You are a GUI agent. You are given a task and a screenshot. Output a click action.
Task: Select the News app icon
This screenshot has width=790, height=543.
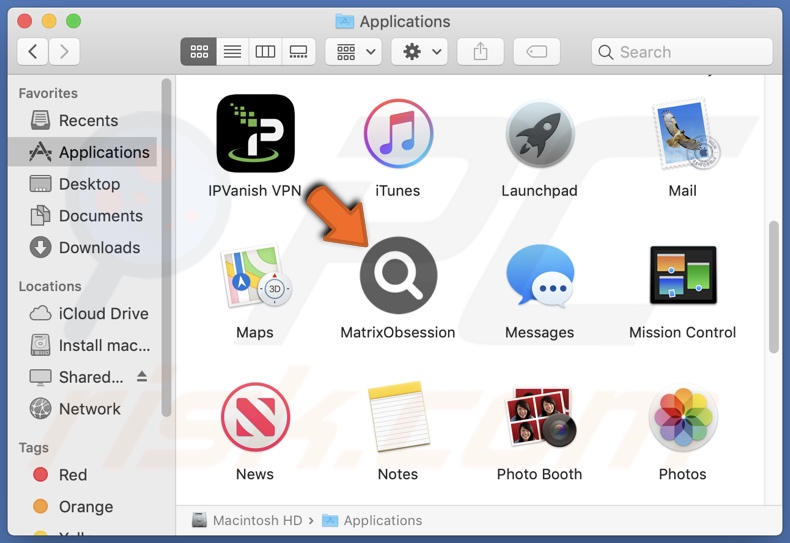point(255,417)
